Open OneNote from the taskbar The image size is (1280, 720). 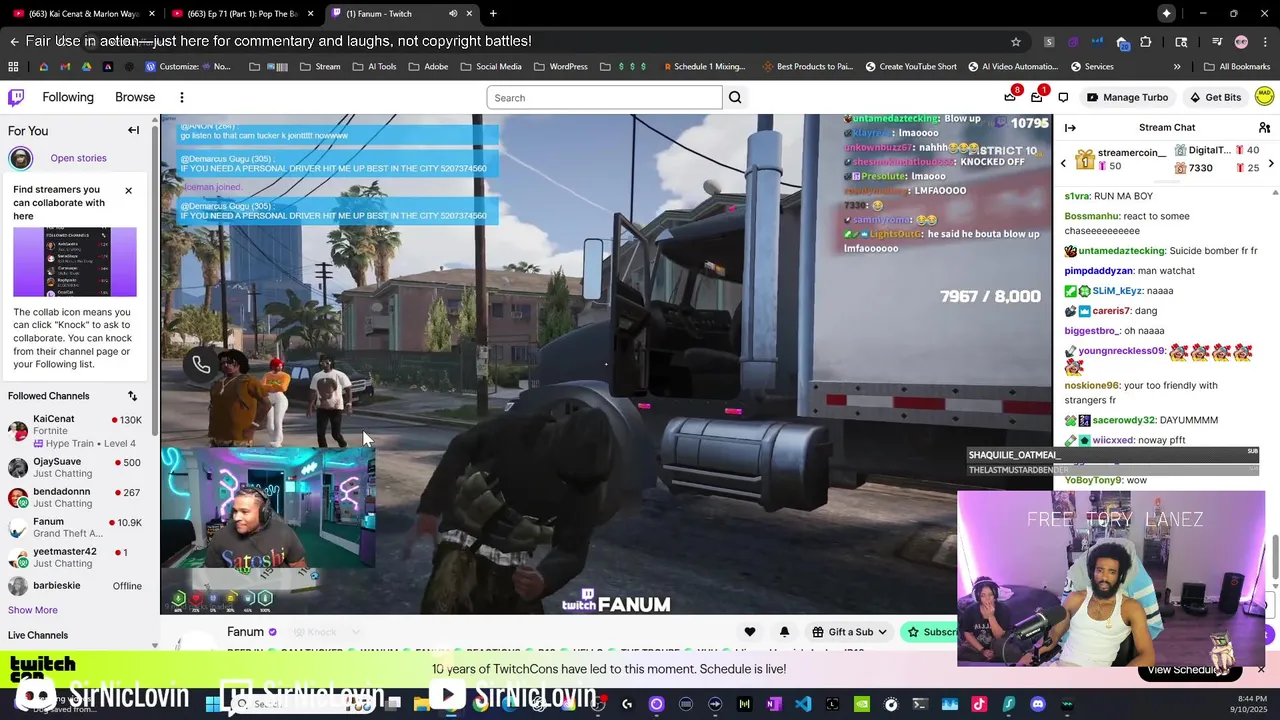pos(774,704)
